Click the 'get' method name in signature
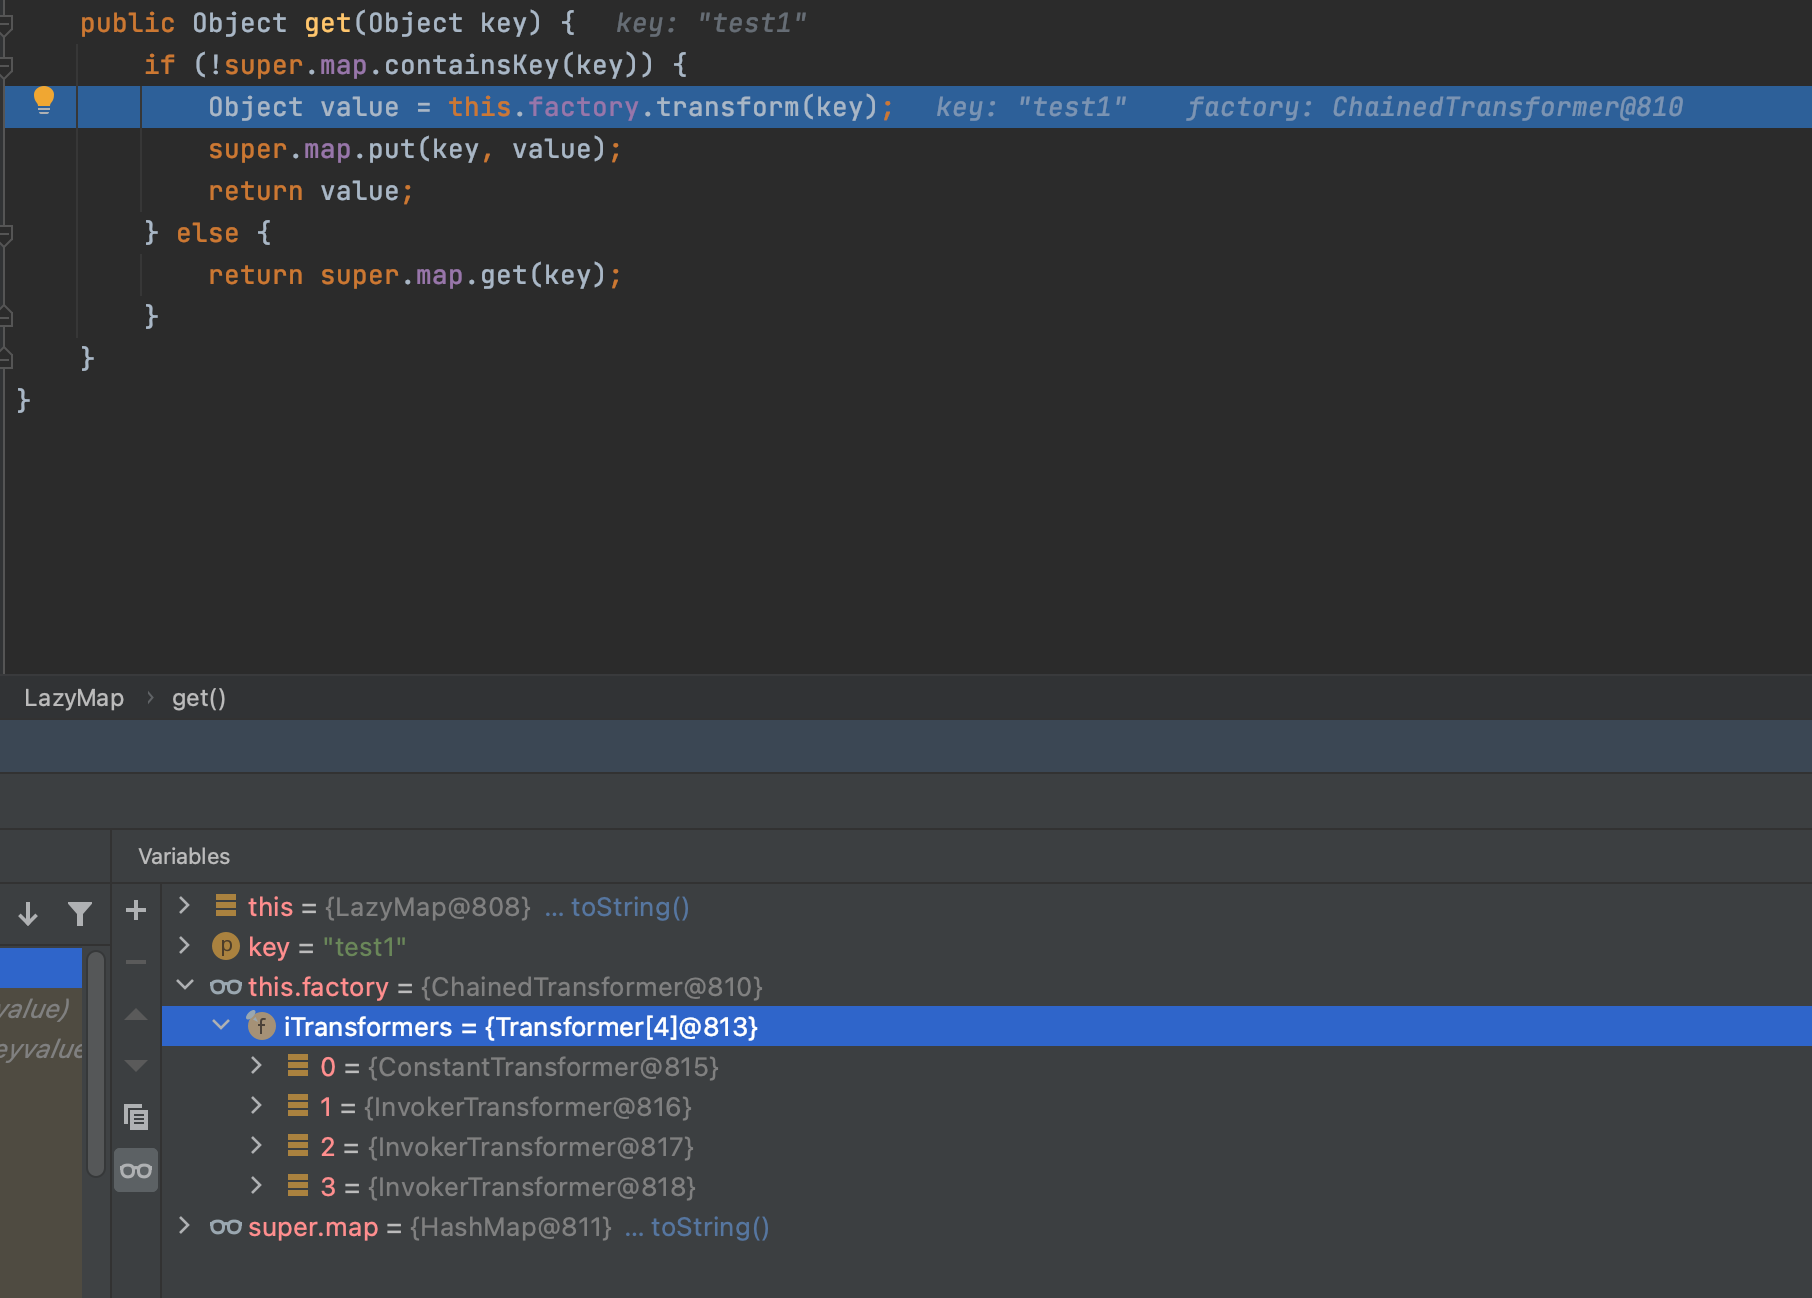1812x1298 pixels. 328,23
